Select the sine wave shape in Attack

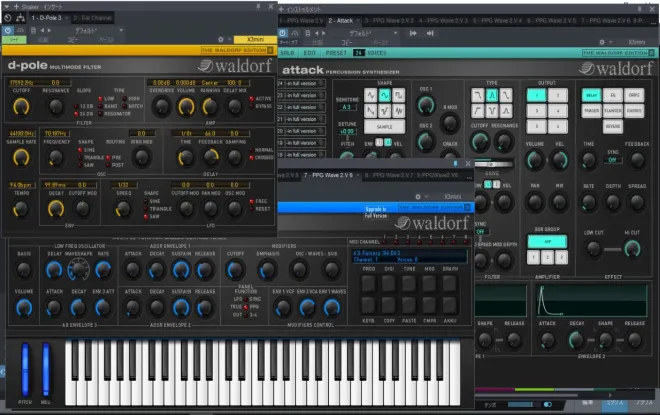coord(371,96)
